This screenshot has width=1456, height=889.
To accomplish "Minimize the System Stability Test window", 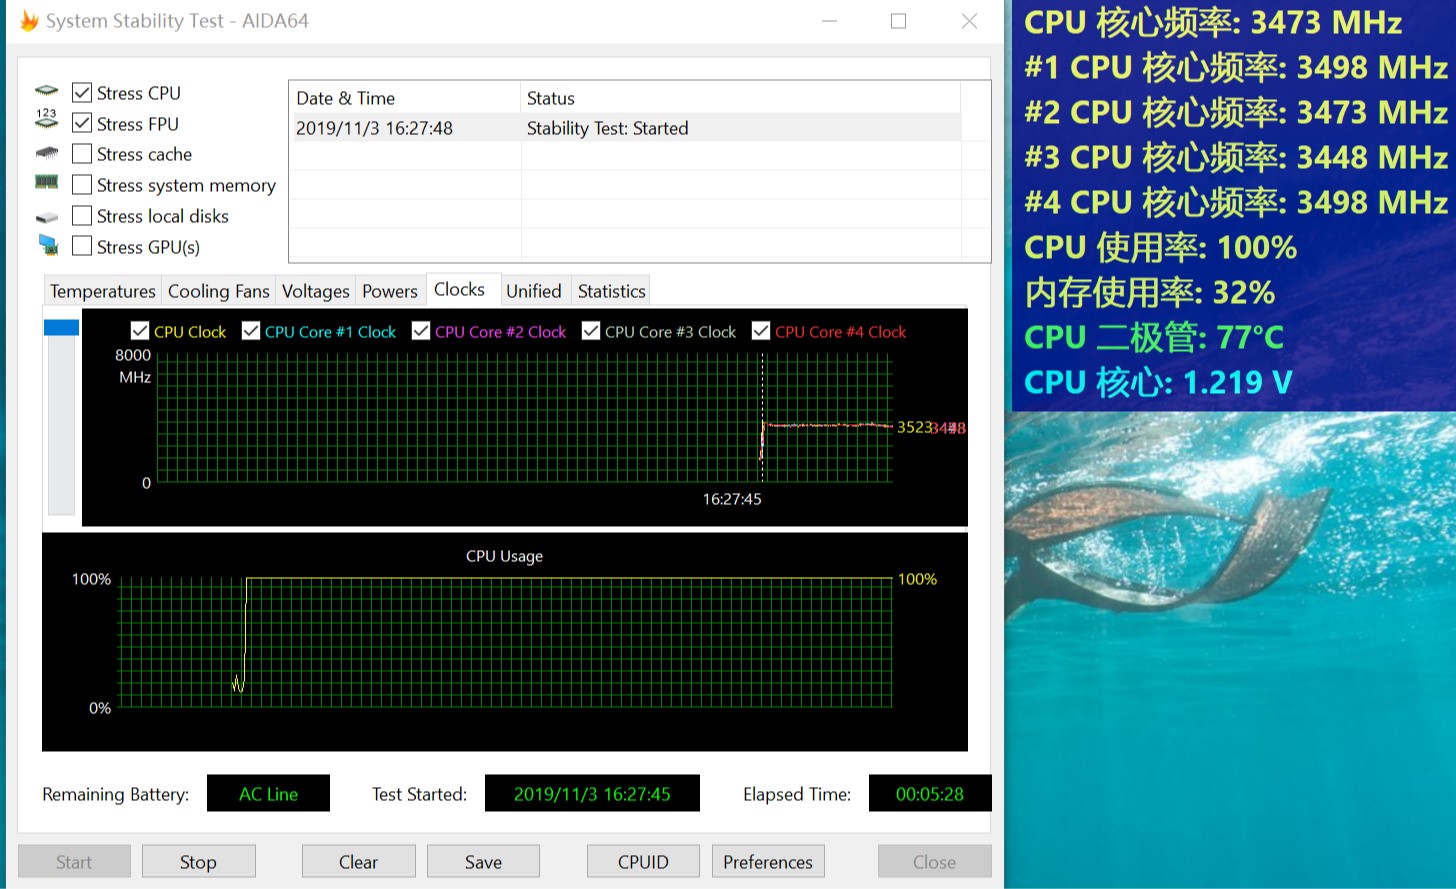I will tap(829, 21).
